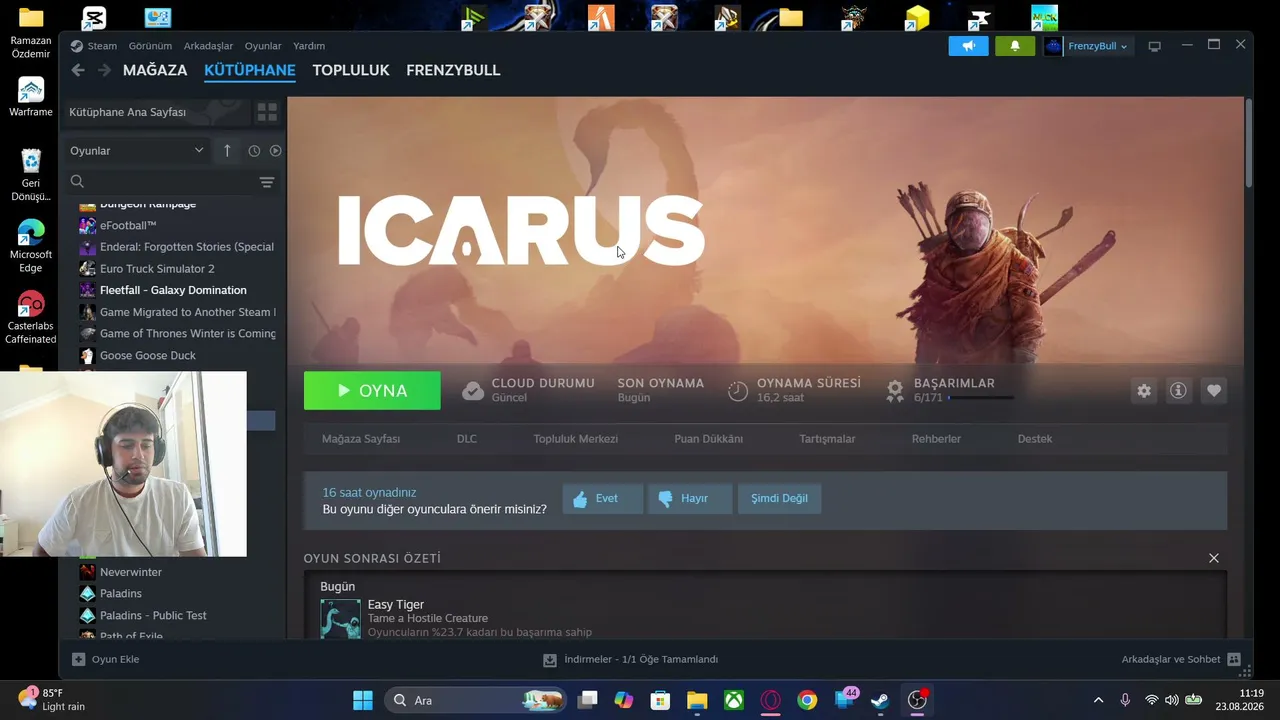The image size is (1280, 720).
Task: Click the Cloud status icon
Action: (x=473, y=391)
